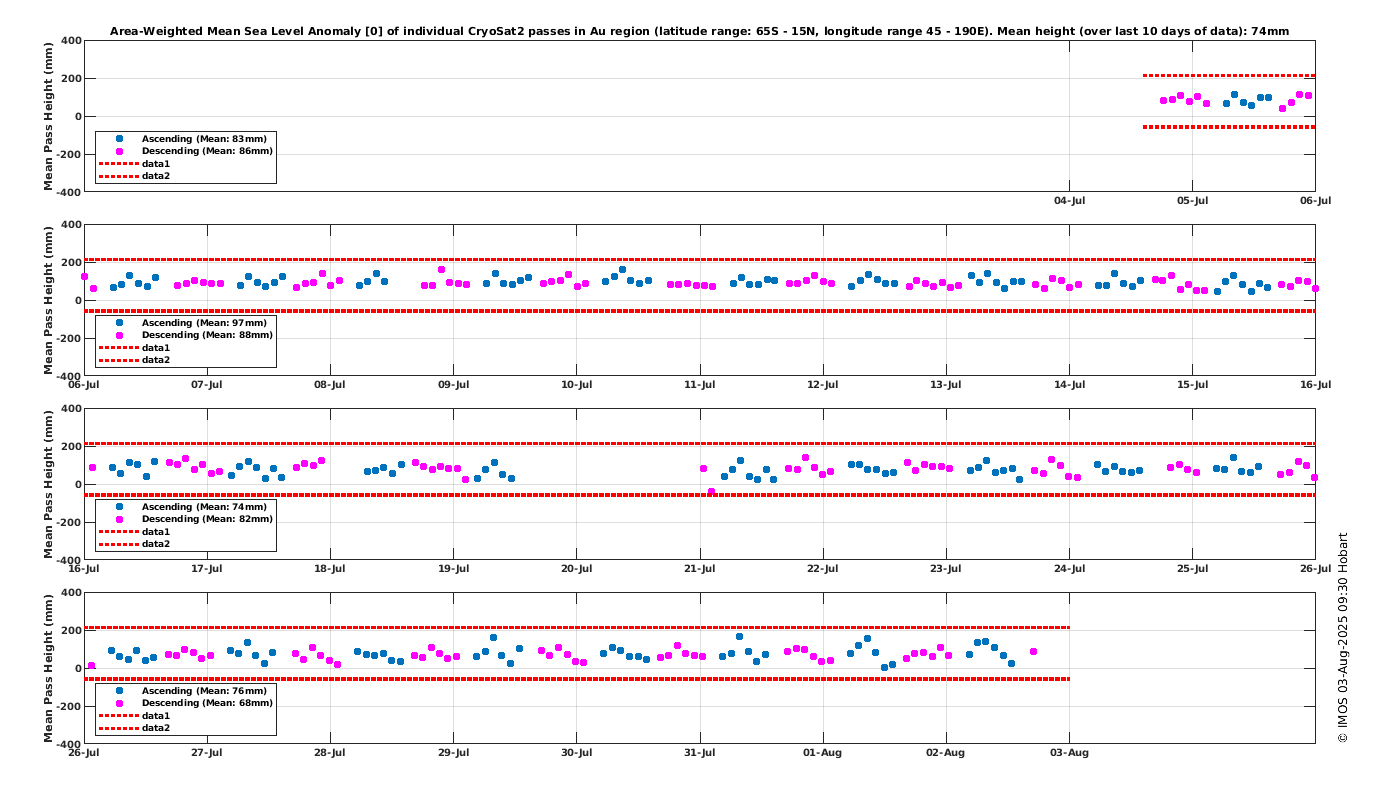Click the '21-Jul' date tick label

tap(700, 569)
